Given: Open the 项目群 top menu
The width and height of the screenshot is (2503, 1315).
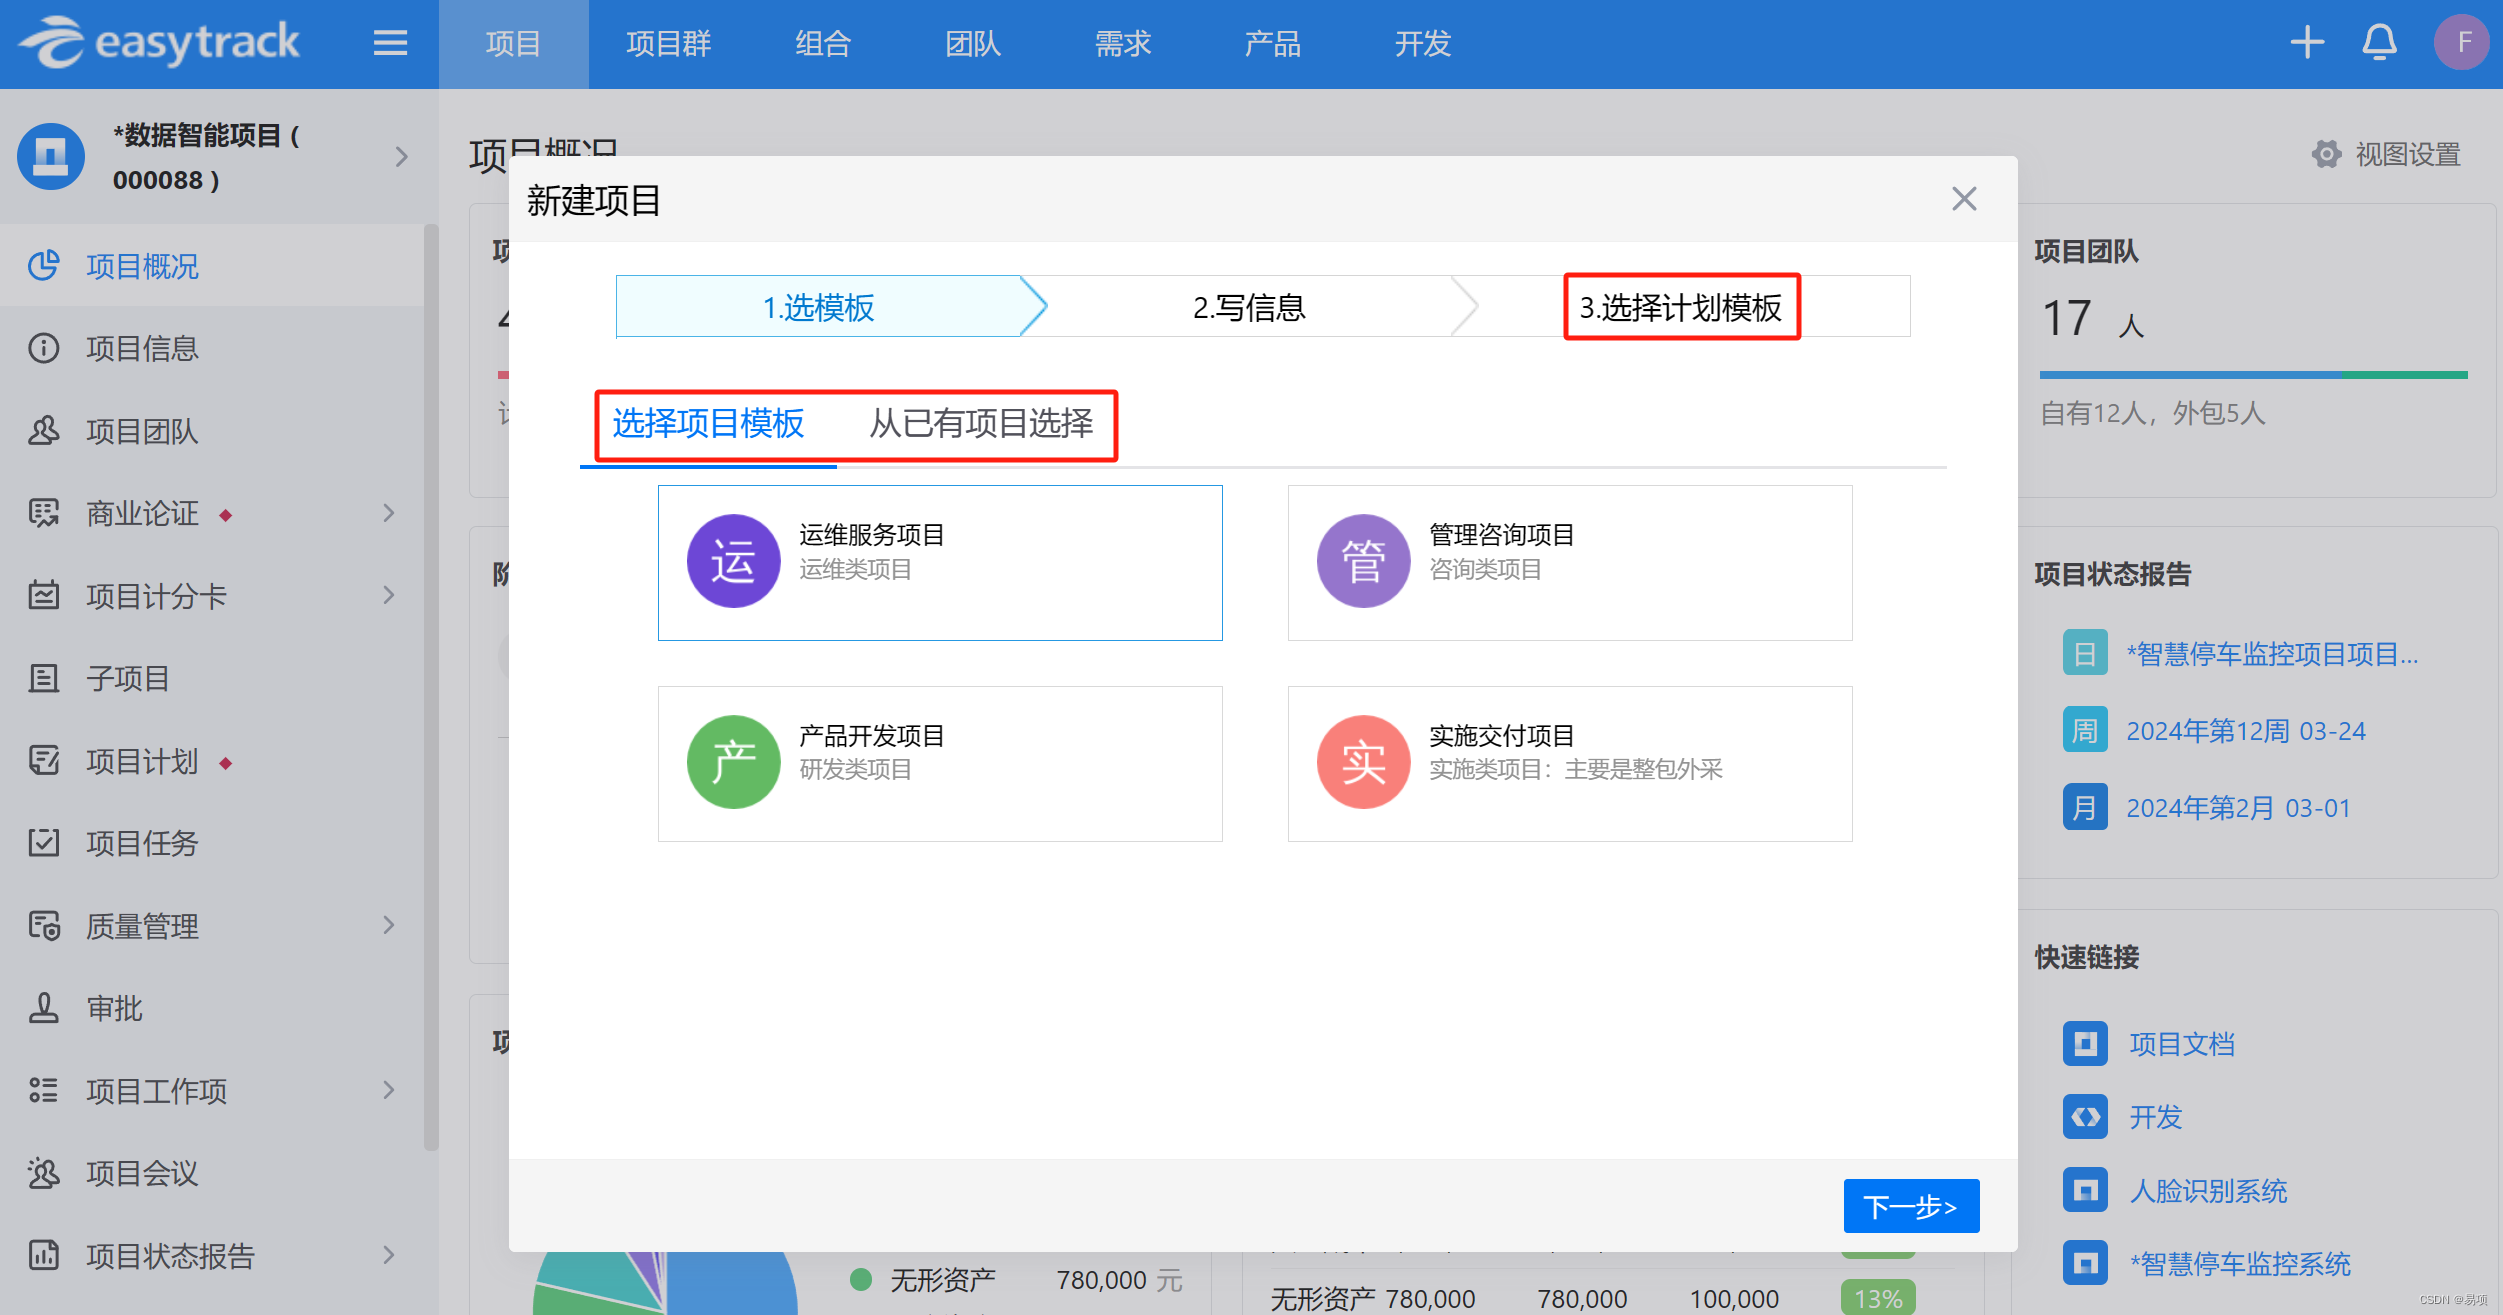Looking at the screenshot, I should click(668, 44).
